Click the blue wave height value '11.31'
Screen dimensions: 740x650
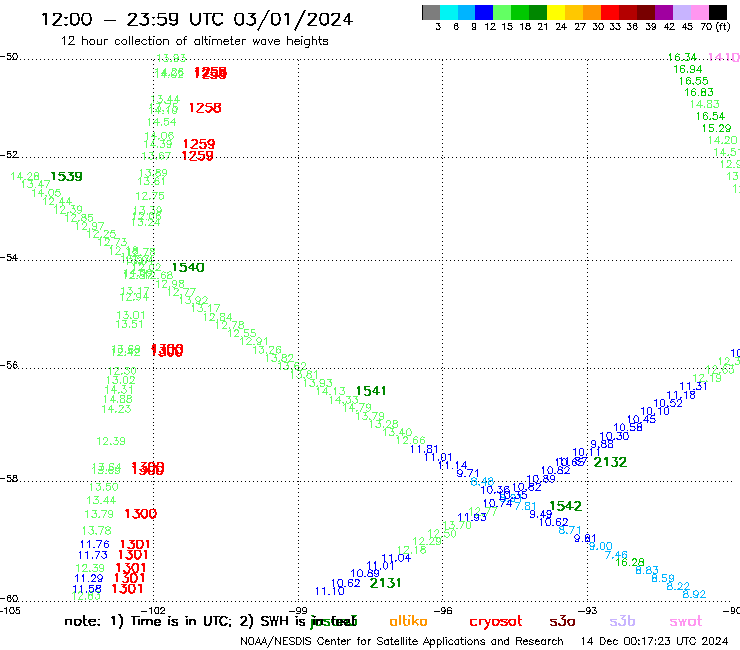[693, 386]
